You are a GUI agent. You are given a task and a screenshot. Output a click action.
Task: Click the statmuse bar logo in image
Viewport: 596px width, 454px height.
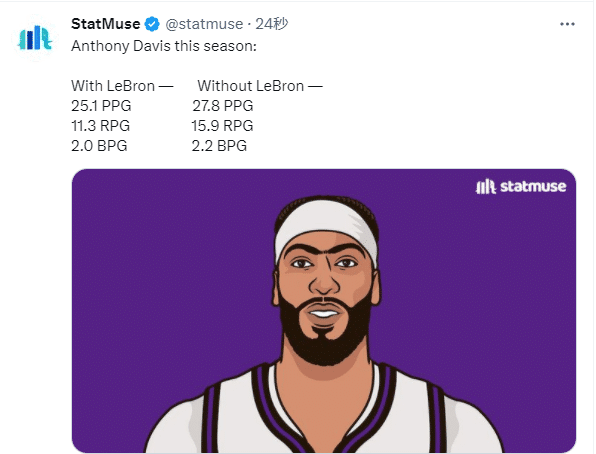pos(485,186)
